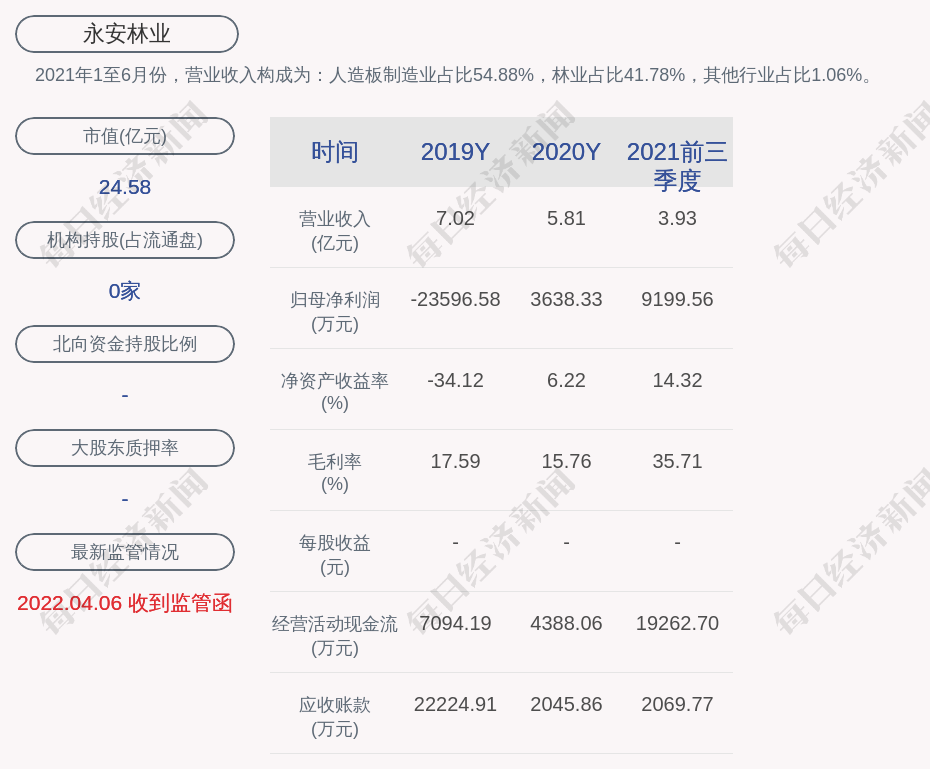Select the ROE value -34.12

click(456, 380)
